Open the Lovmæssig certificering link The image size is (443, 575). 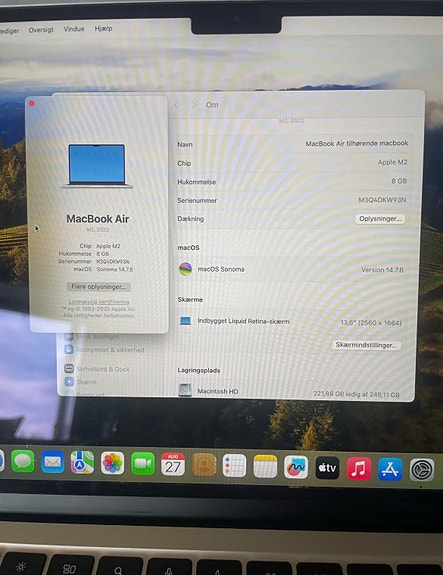point(99,302)
